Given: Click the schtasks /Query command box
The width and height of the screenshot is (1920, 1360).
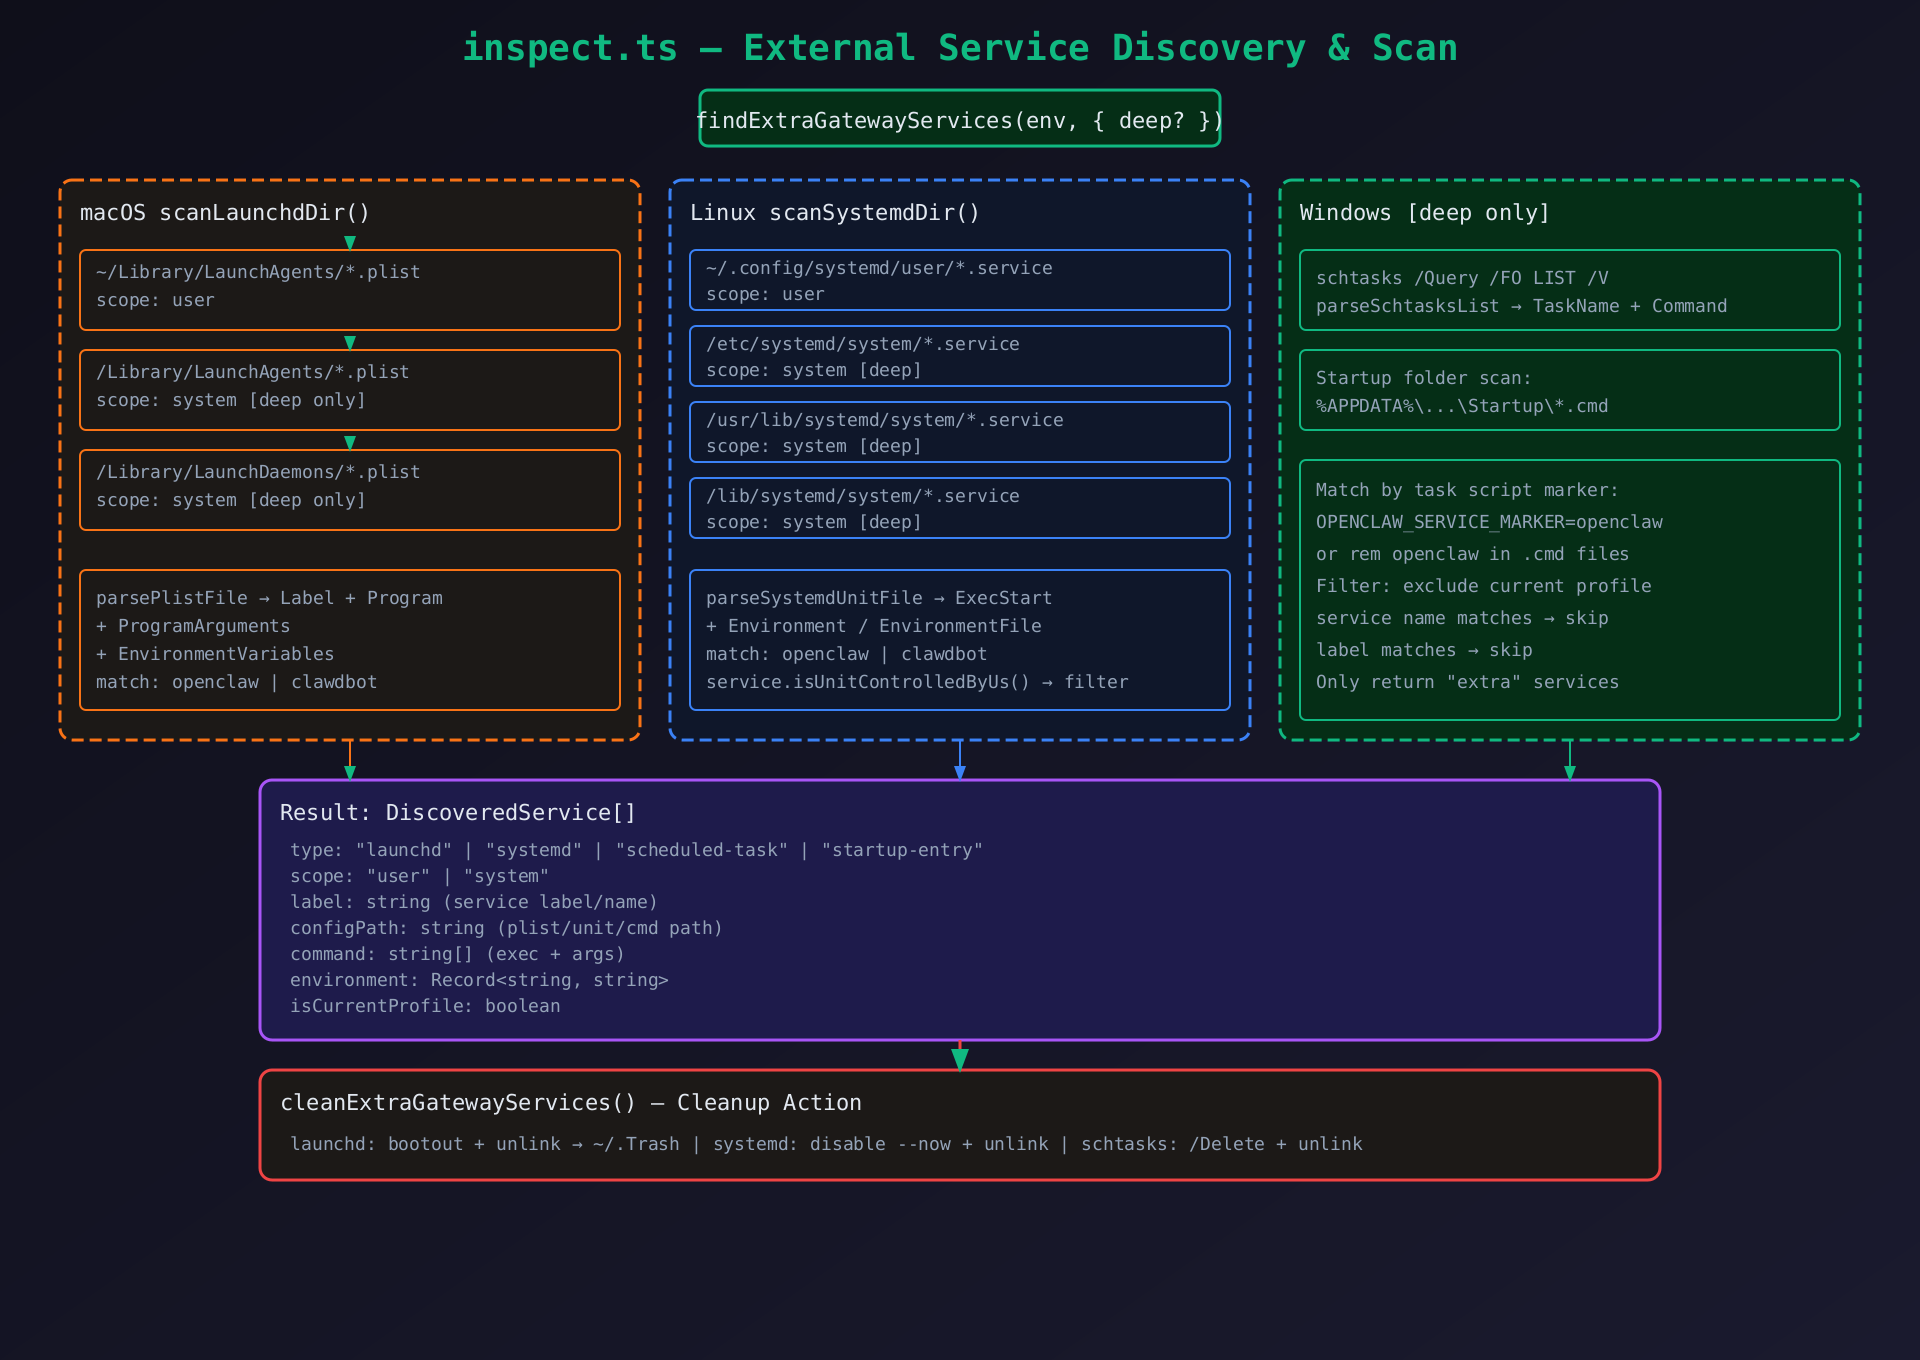Looking at the screenshot, I should 1569,291.
